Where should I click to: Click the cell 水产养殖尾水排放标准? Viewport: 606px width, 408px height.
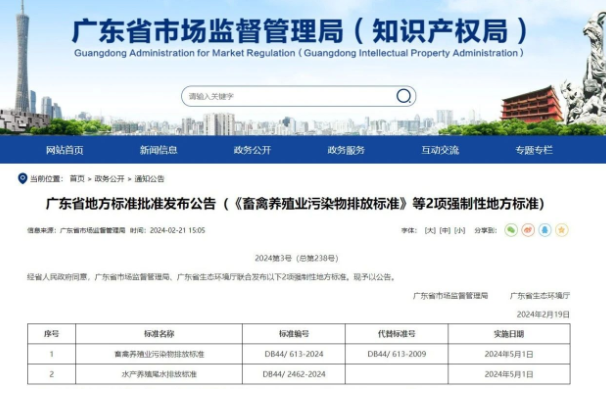159,374
